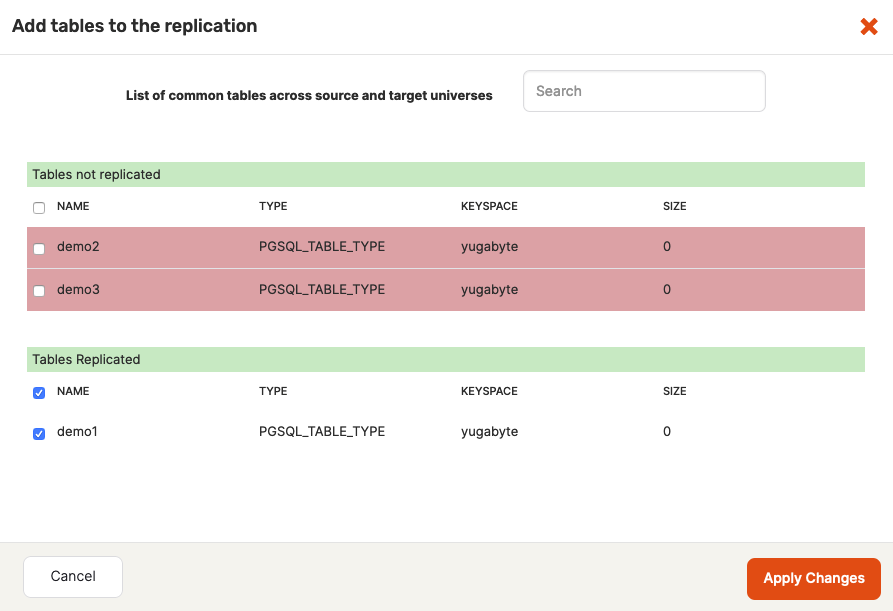This screenshot has width=893, height=611.
Task: Click the Tables Replicated section heading
Action: click(x=86, y=360)
